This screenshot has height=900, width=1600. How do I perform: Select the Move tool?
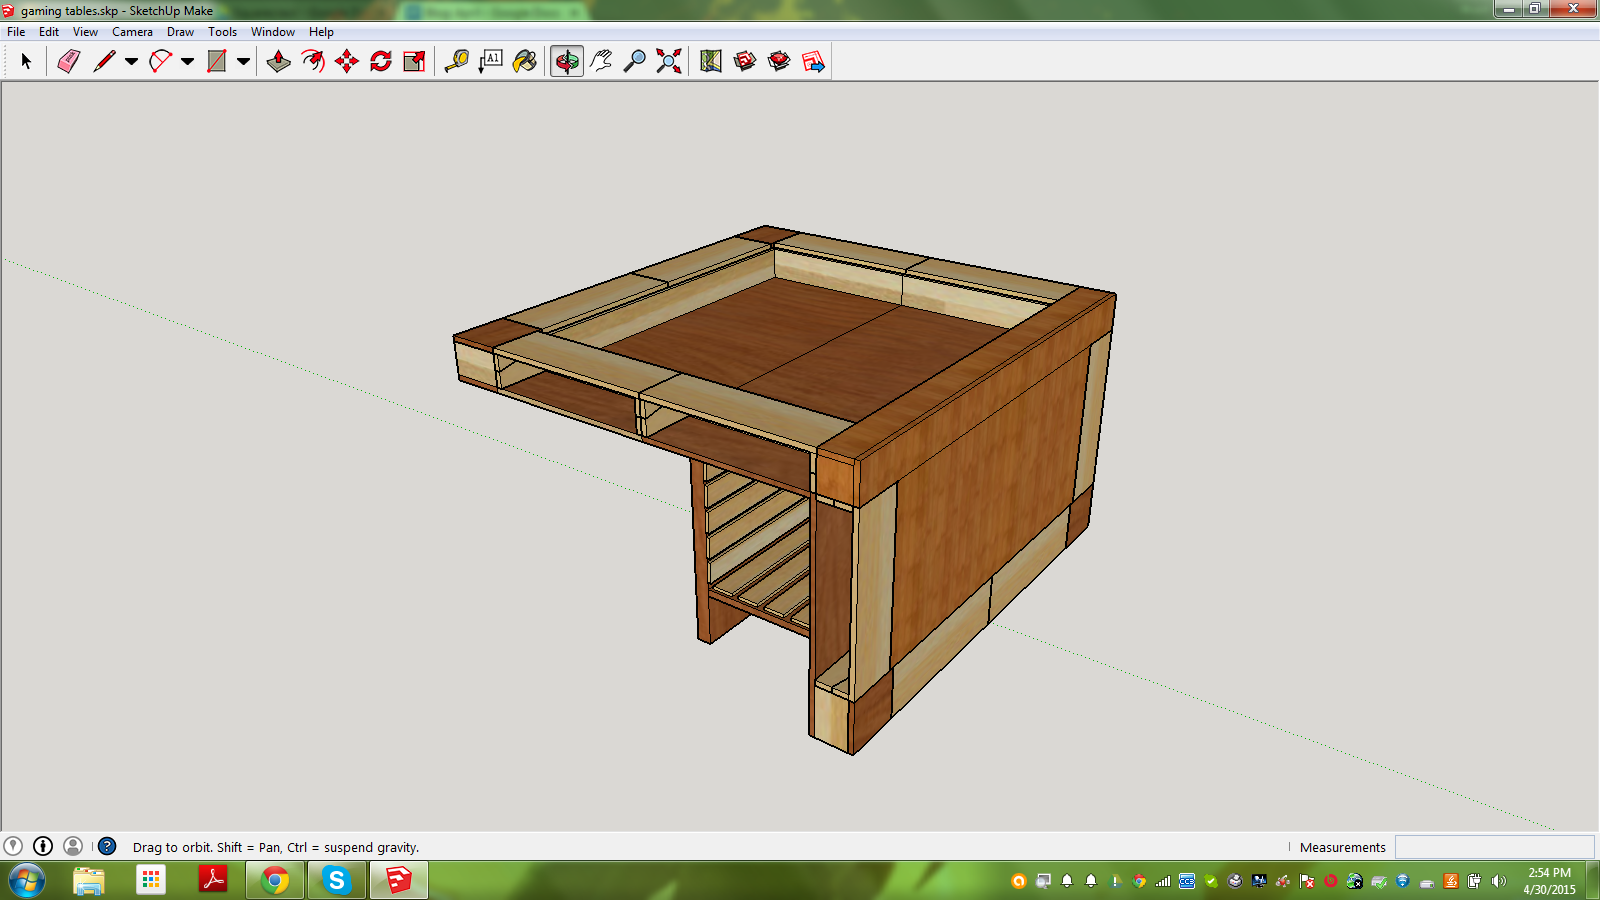pyautogui.click(x=347, y=62)
